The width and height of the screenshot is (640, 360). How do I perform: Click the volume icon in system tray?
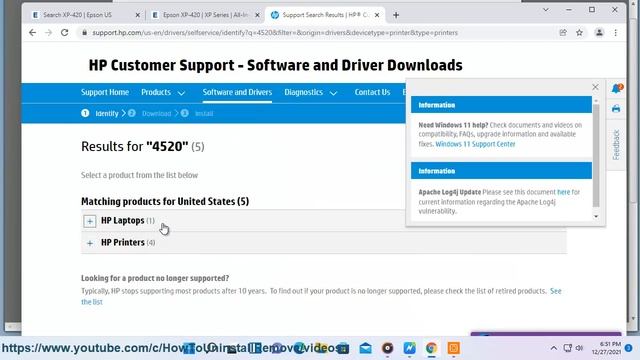(x=579, y=348)
